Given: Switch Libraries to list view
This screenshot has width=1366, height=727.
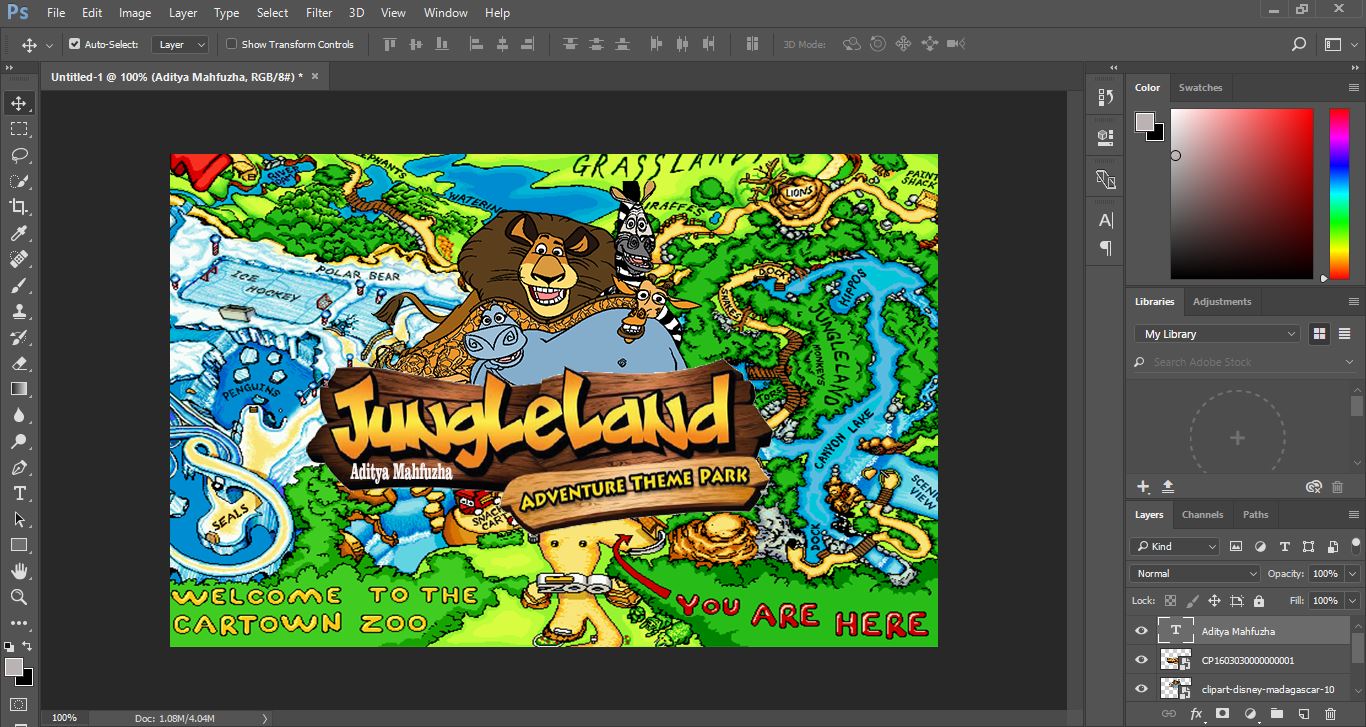Looking at the screenshot, I should pos(1344,334).
